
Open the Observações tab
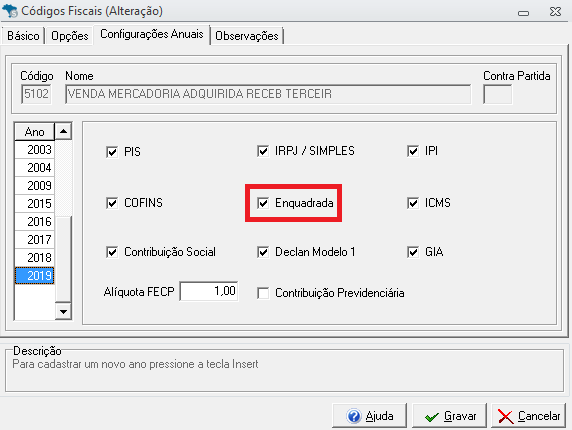point(247,36)
